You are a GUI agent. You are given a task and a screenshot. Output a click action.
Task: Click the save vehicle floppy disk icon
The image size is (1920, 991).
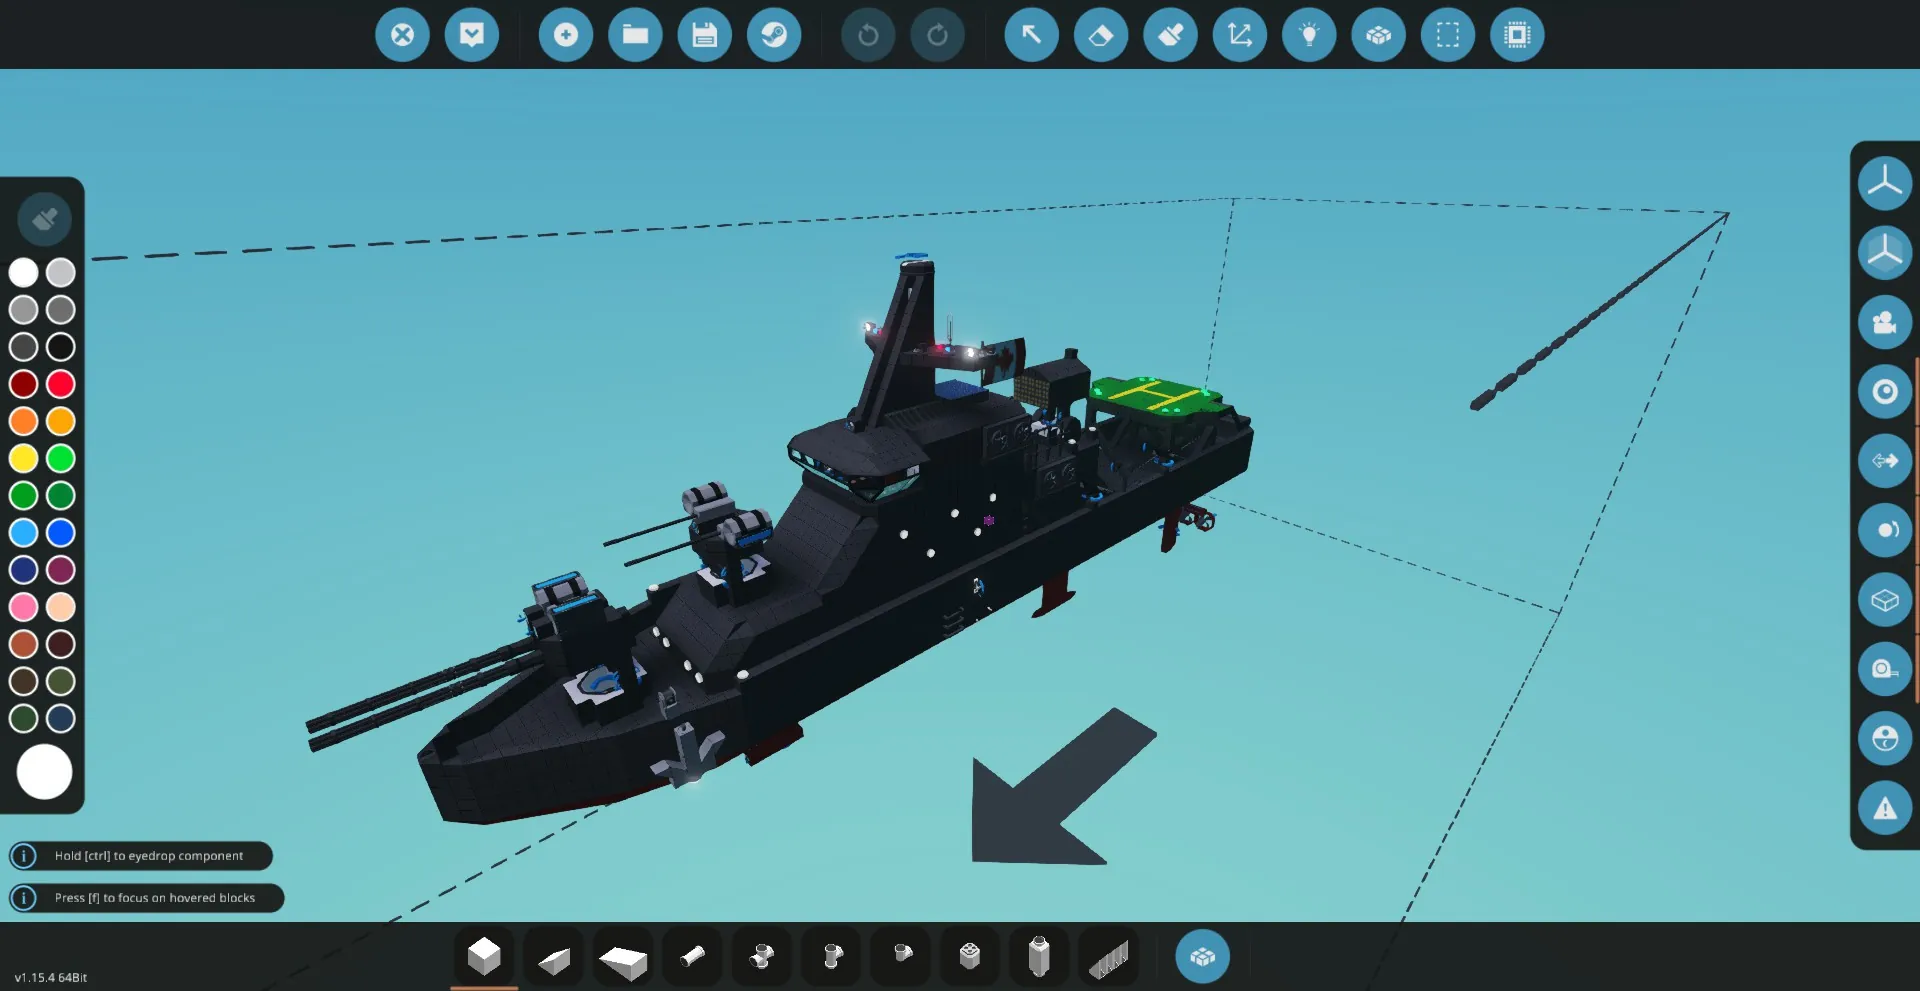[x=704, y=35]
